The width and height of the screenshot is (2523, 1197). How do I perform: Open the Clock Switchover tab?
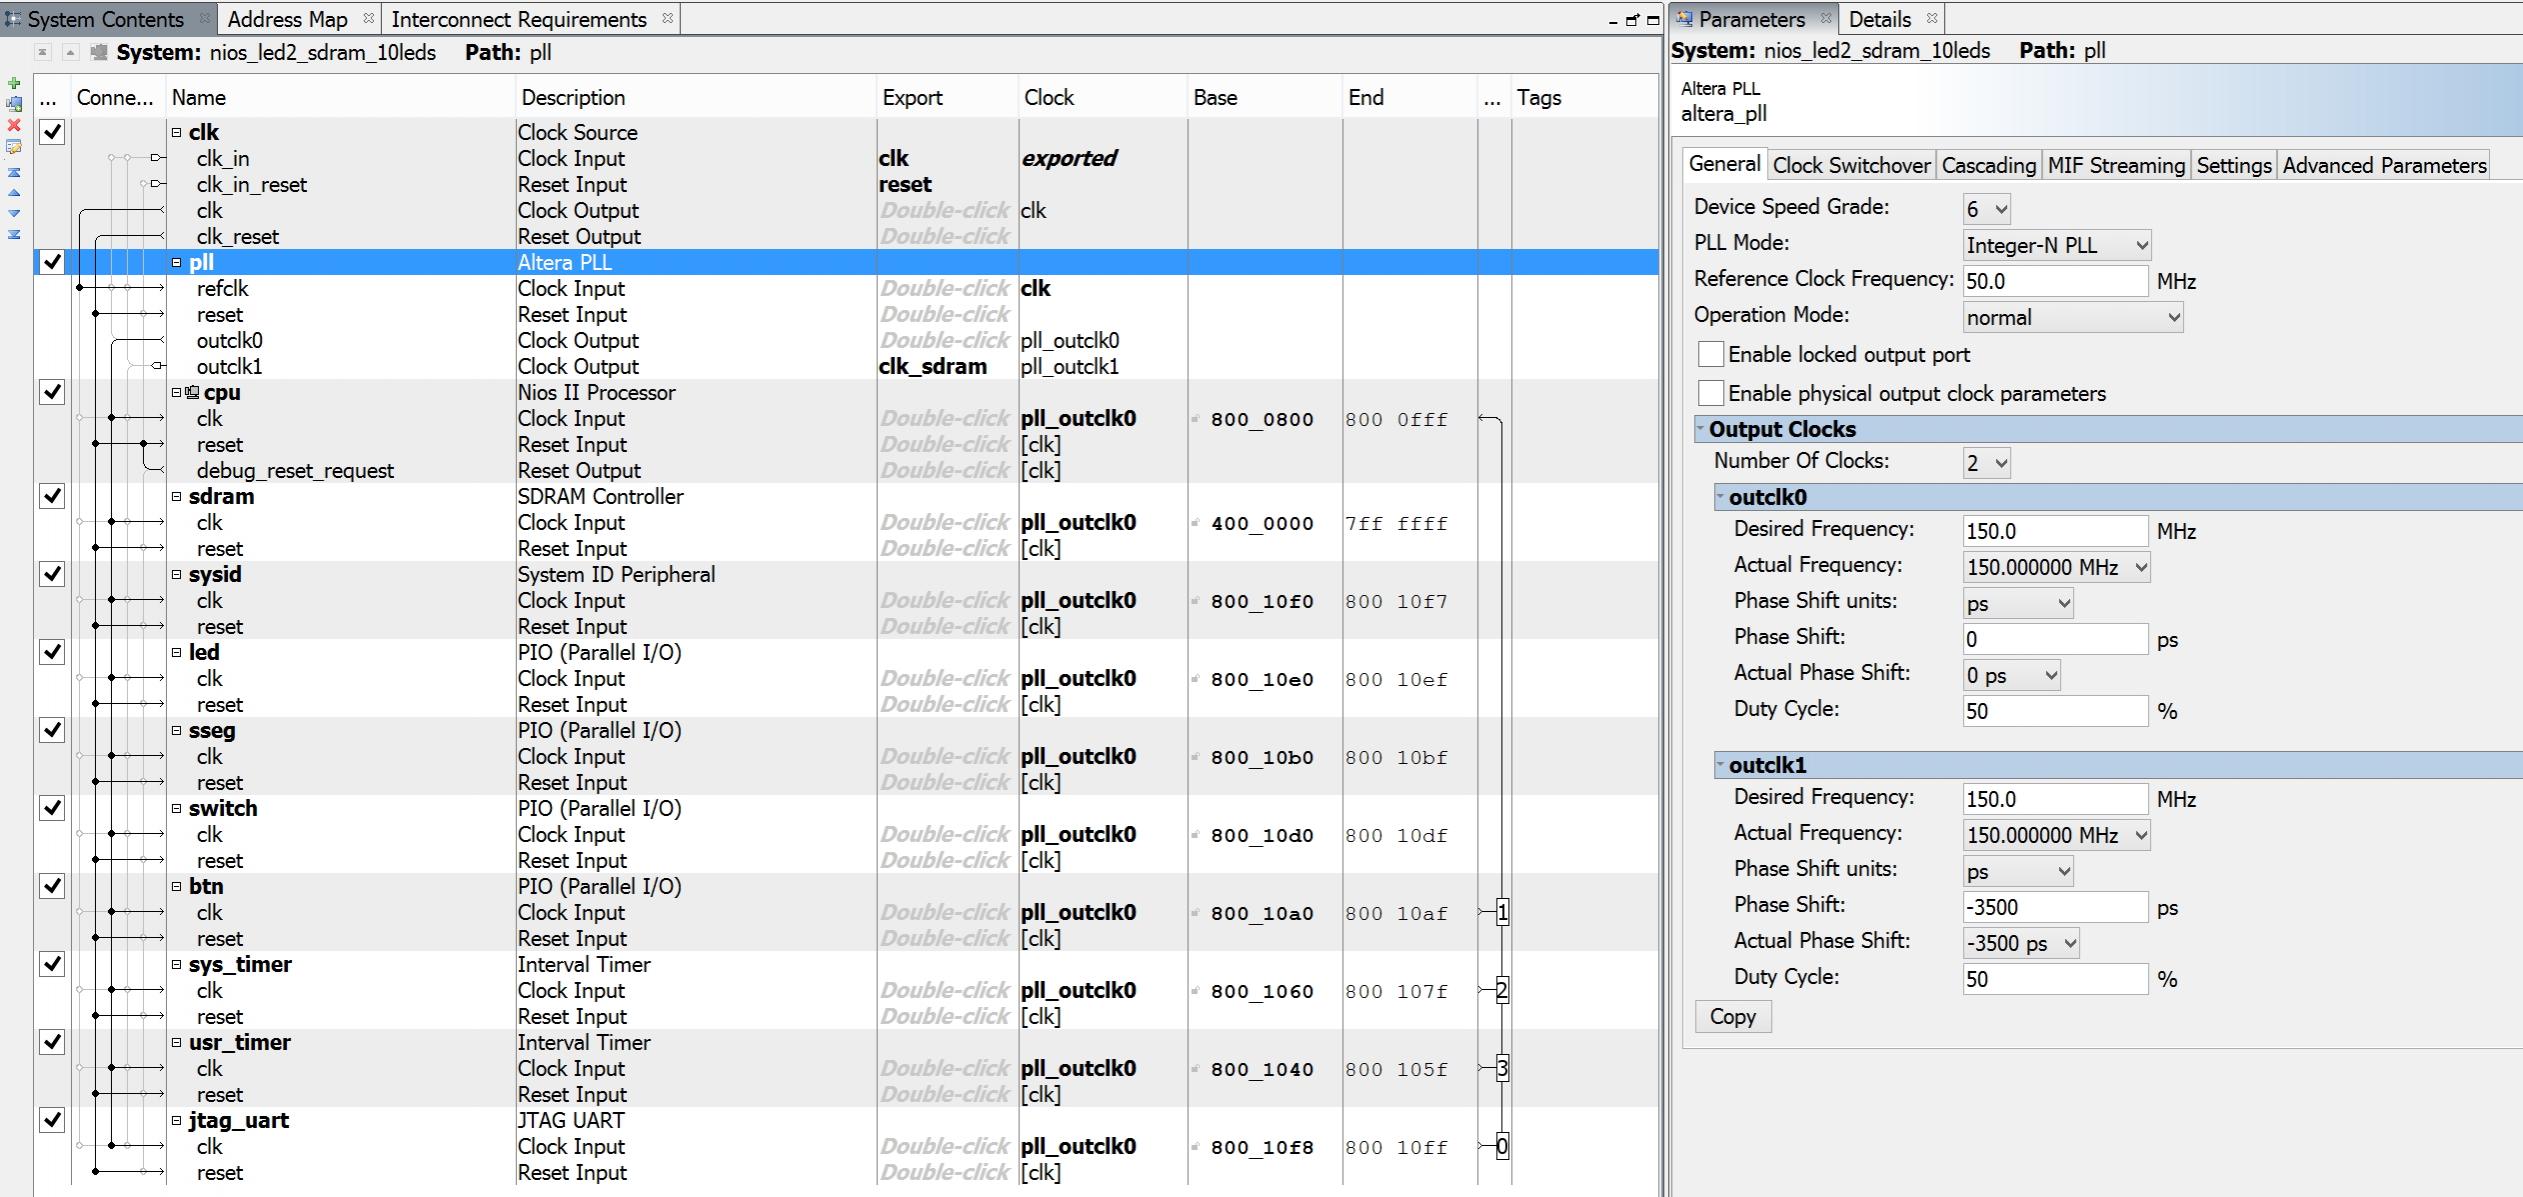(x=1851, y=166)
